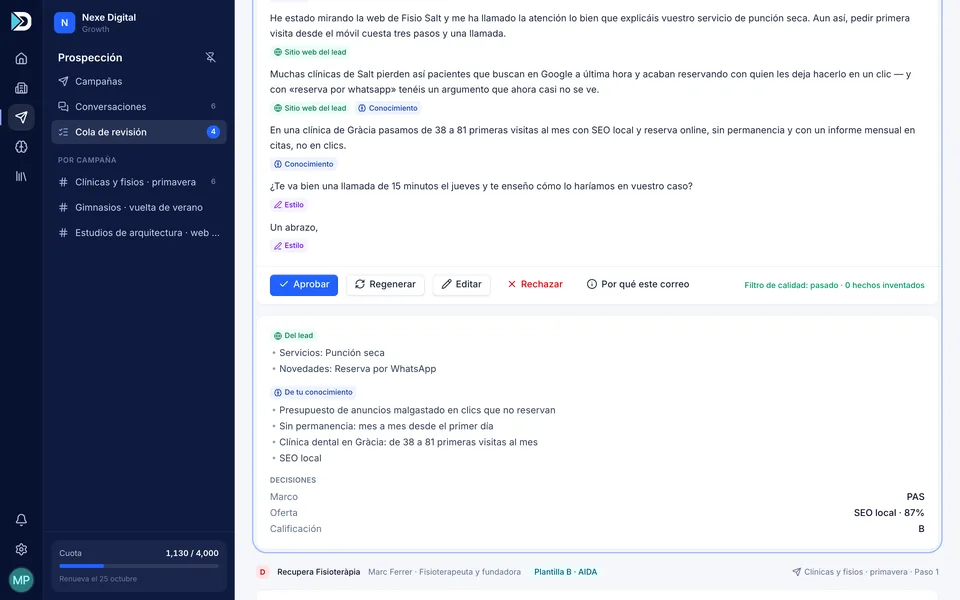This screenshot has width=960, height=600.
Task: Select campaign Clínicas y fisios · primavera
Action: (x=138, y=182)
